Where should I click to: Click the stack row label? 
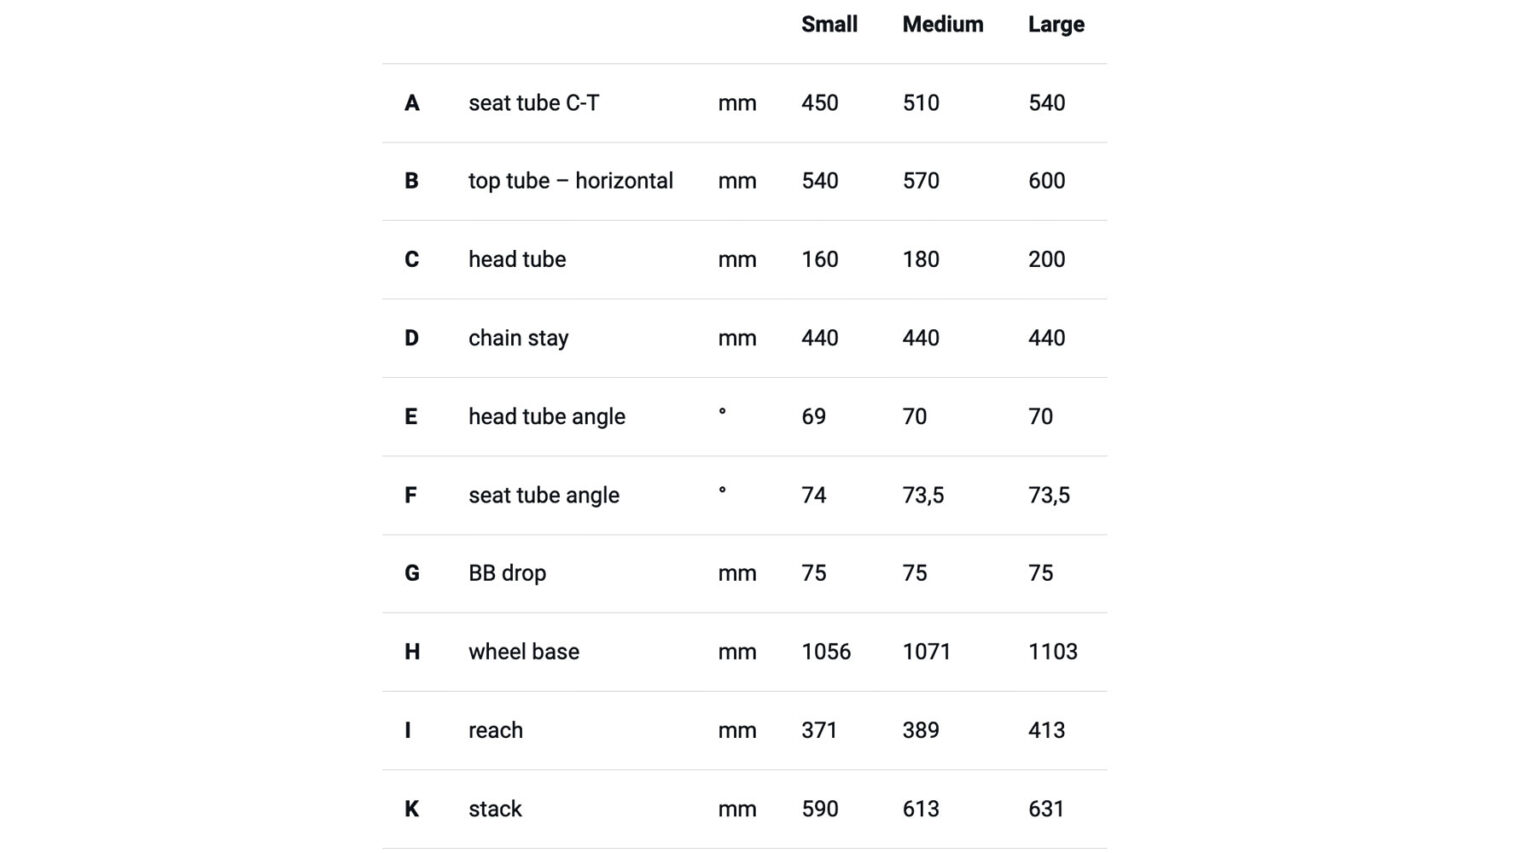point(495,809)
